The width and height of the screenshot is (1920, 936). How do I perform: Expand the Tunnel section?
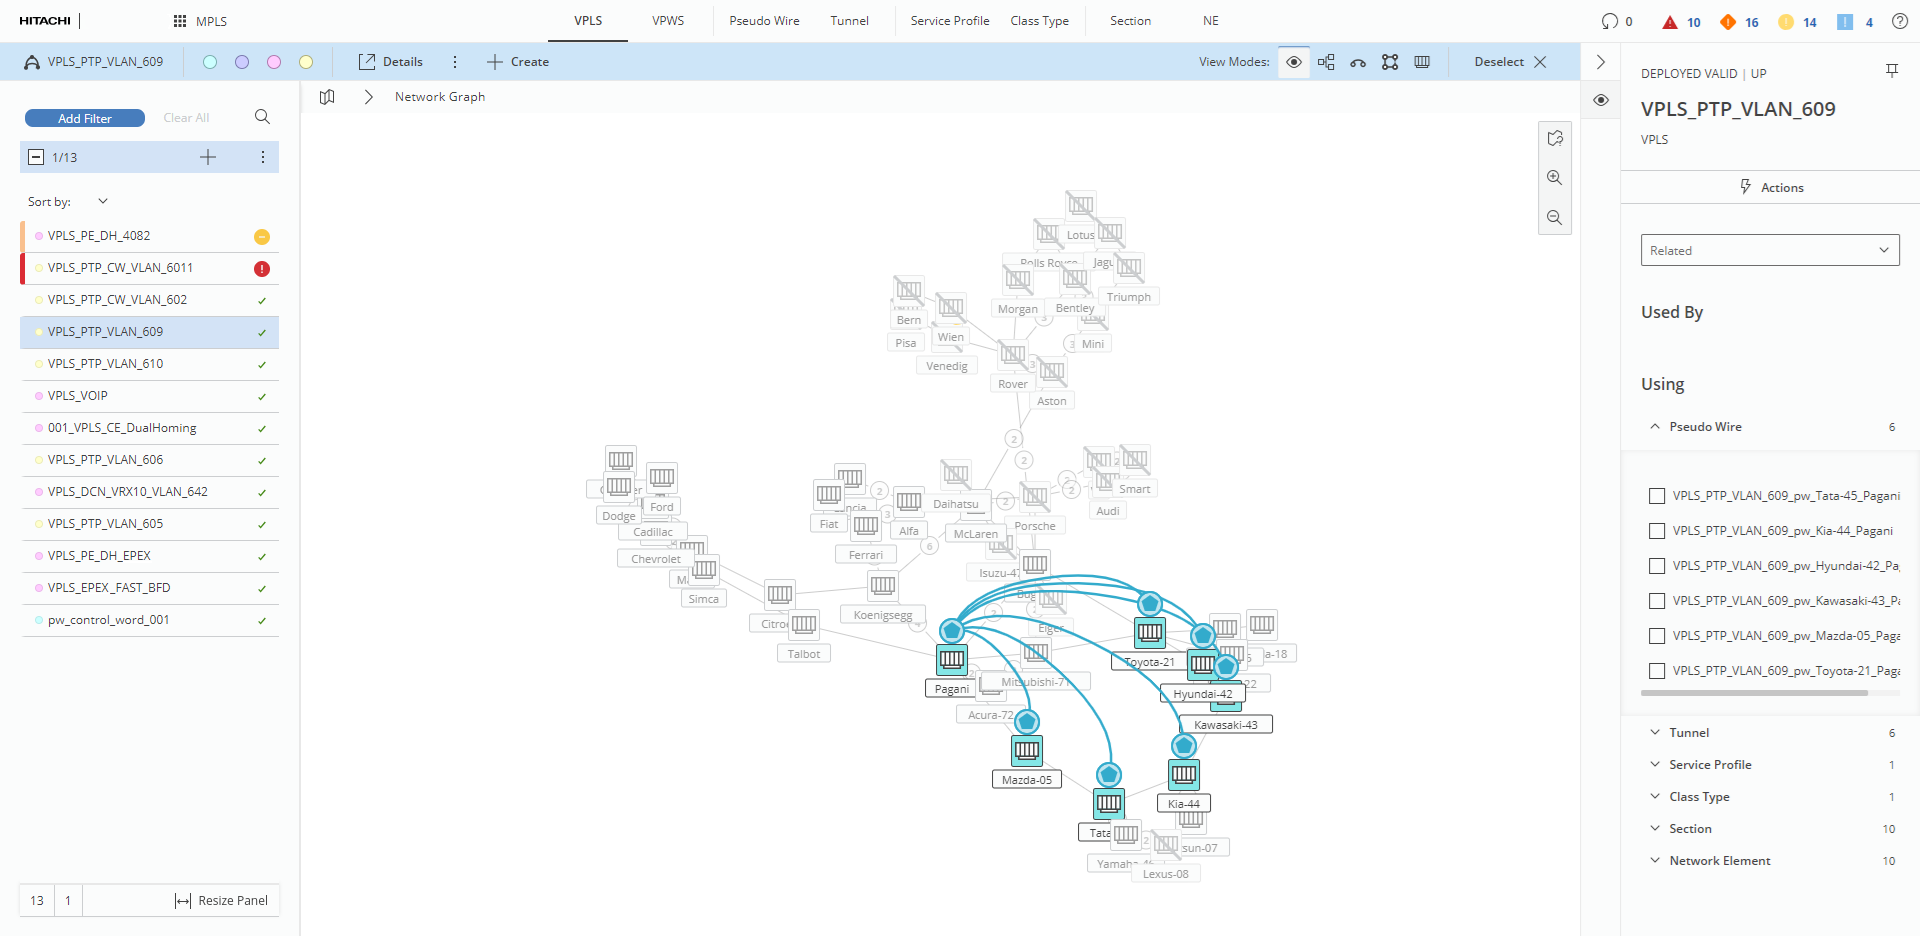click(1689, 733)
